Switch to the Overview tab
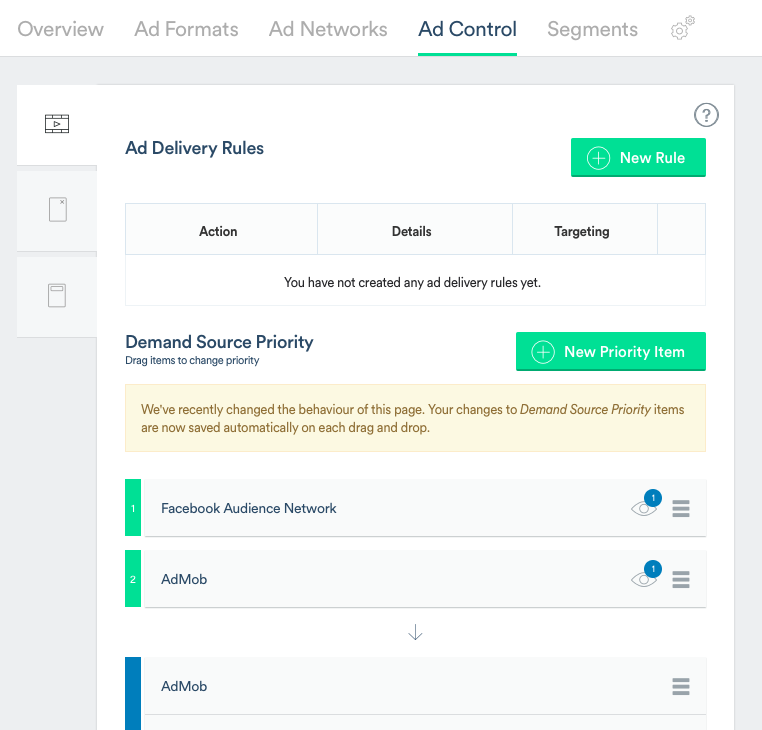This screenshot has height=730, width=762. click(60, 29)
